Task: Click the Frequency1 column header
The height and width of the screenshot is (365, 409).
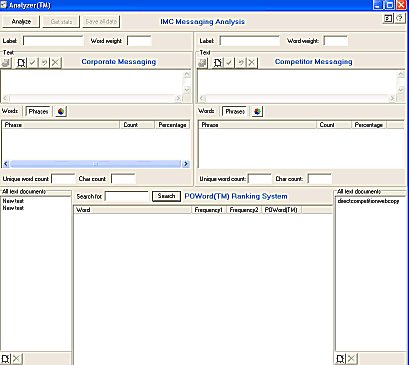Action: (x=209, y=210)
